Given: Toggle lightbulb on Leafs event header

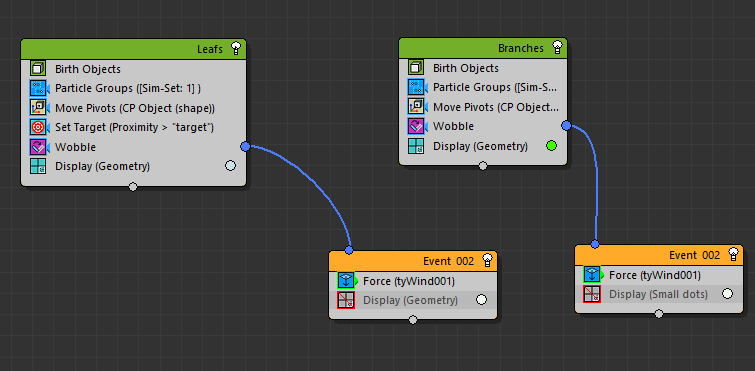Looking at the screenshot, I should pos(235,48).
